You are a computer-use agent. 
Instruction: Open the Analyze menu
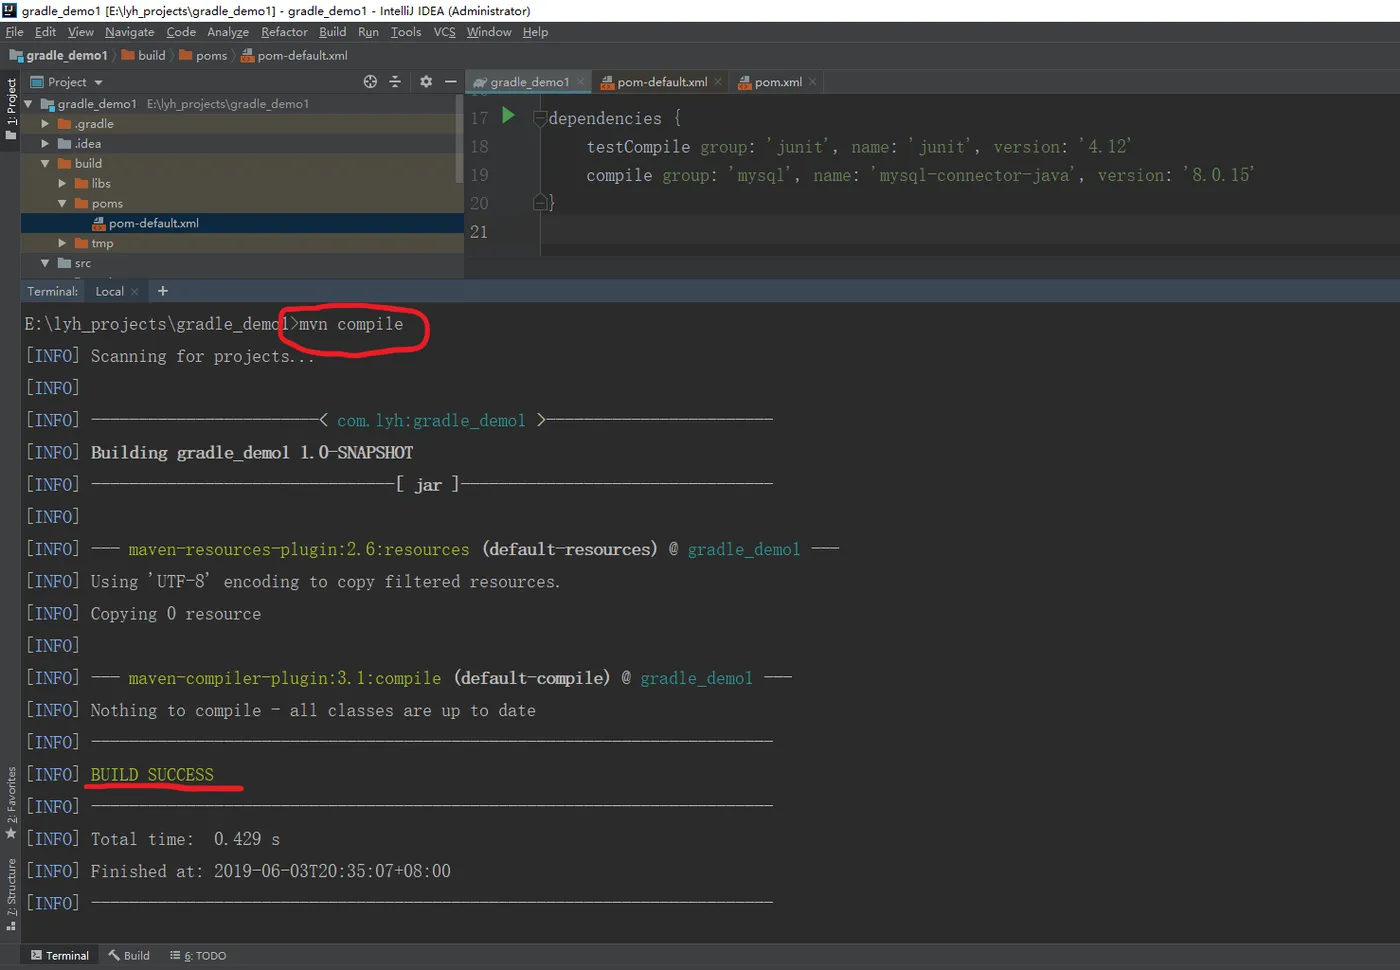(x=228, y=32)
